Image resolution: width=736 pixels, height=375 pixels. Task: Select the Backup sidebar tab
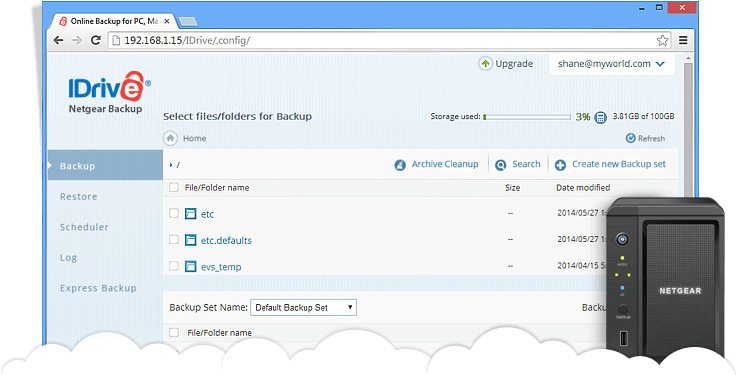click(105, 165)
